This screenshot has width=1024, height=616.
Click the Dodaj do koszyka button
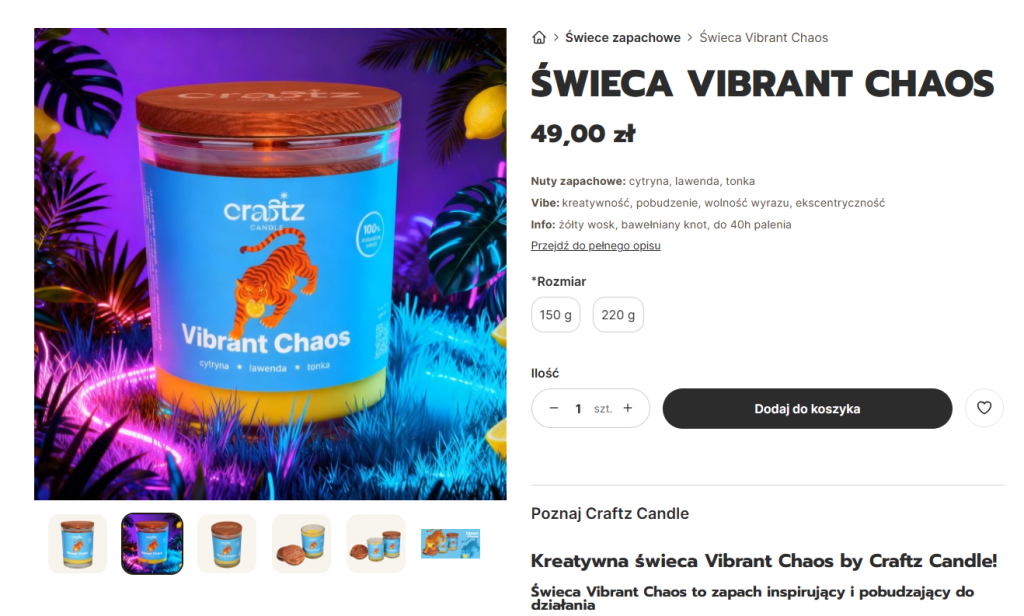pos(807,409)
